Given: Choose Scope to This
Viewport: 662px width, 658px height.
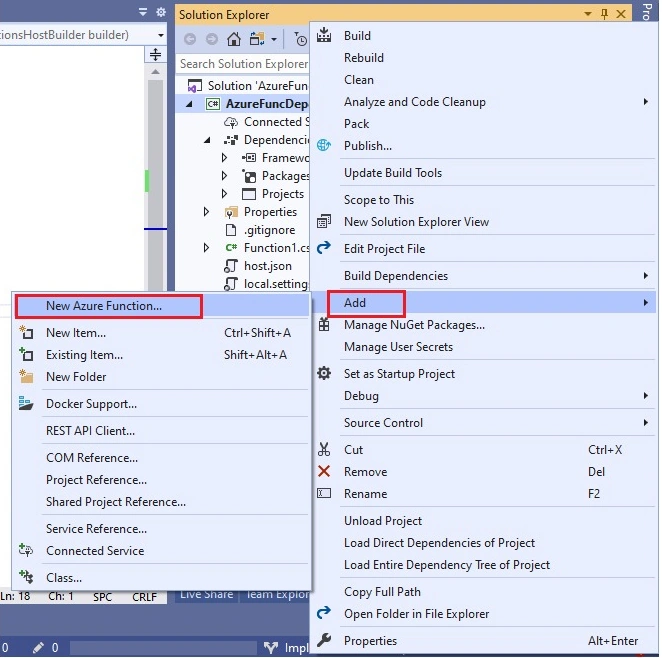Looking at the screenshot, I should point(379,200).
